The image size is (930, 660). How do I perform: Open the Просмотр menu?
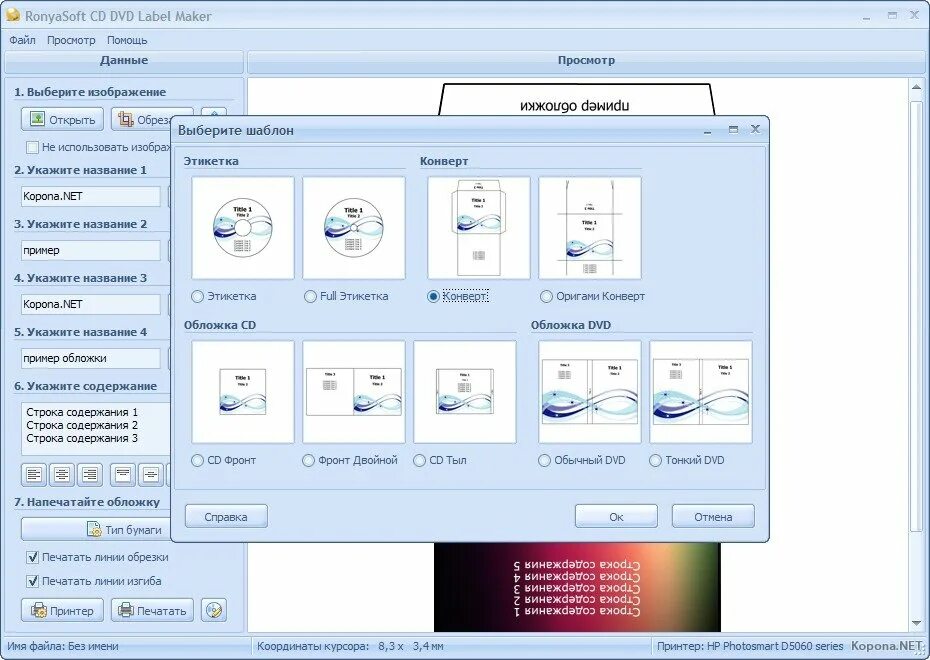coord(70,40)
